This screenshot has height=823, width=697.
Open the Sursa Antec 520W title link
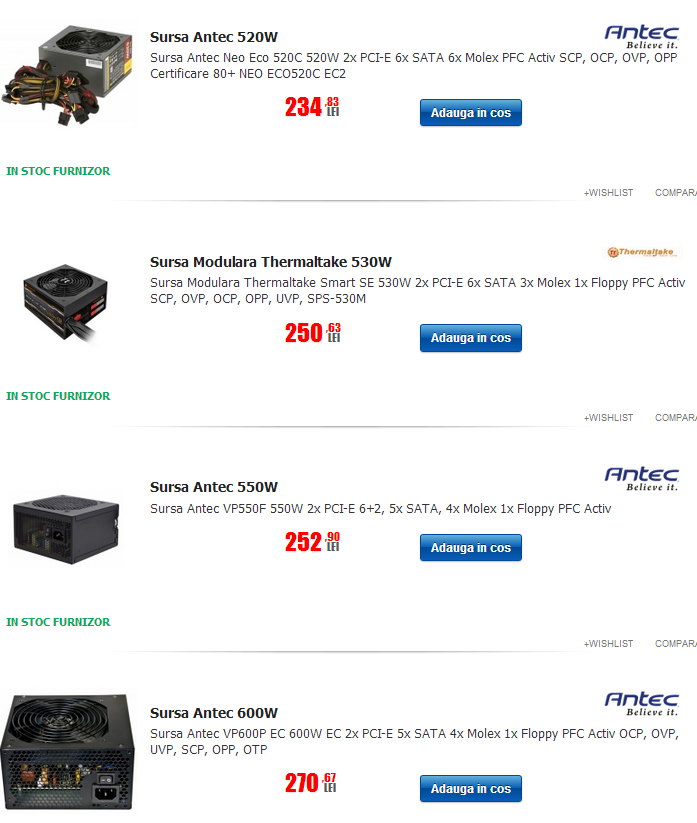click(214, 37)
